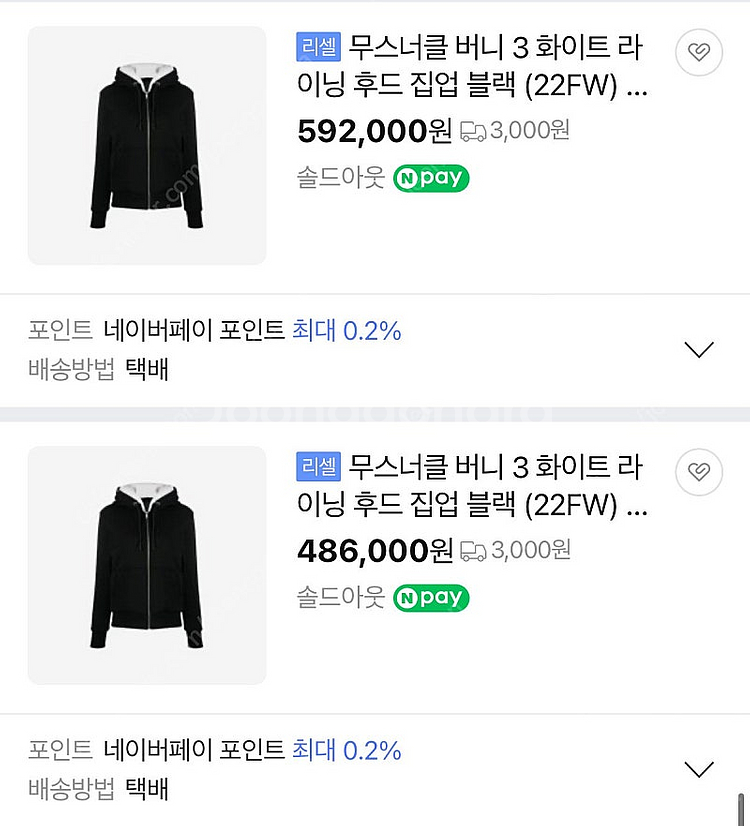The height and width of the screenshot is (826, 750).
Task: Click the Npay badge on second listing
Action: 431,598
